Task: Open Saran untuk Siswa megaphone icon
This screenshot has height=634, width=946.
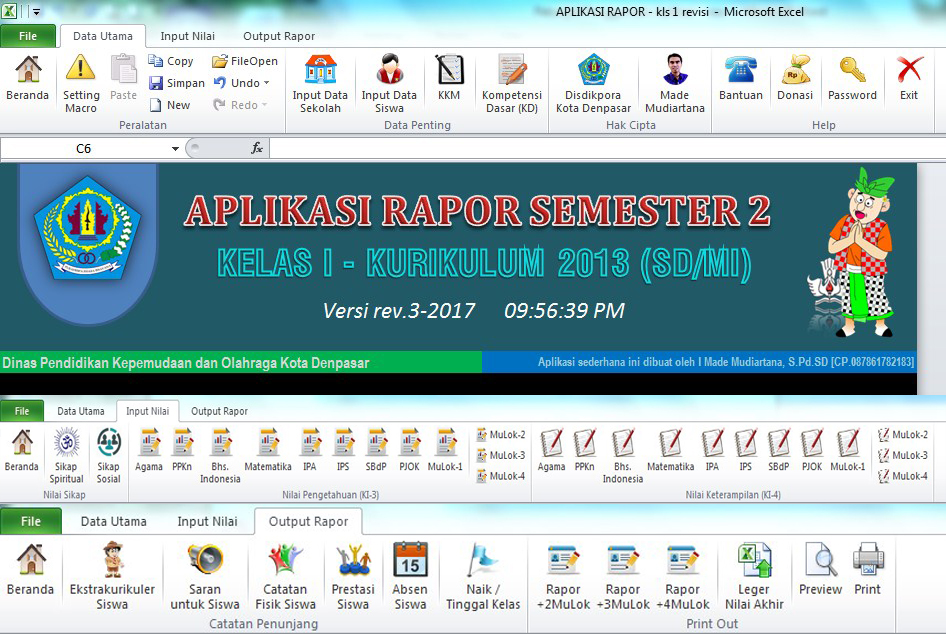Action: [x=205, y=559]
